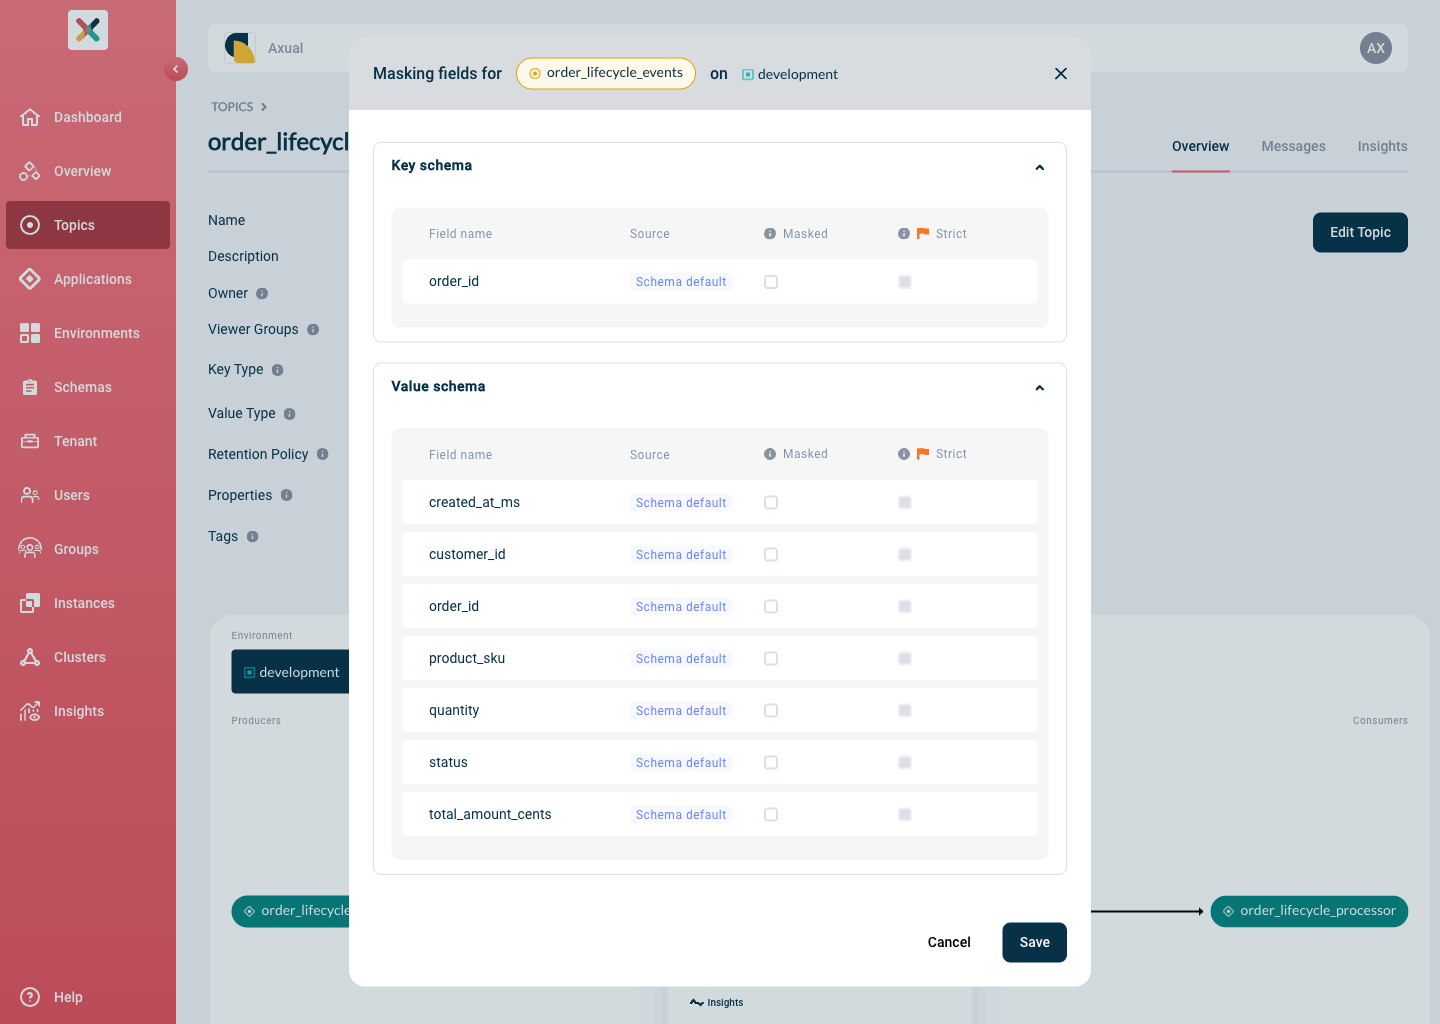Image resolution: width=1440 pixels, height=1024 pixels.
Task: Collapse the sidebar with the round arrow button
Action: [176, 69]
